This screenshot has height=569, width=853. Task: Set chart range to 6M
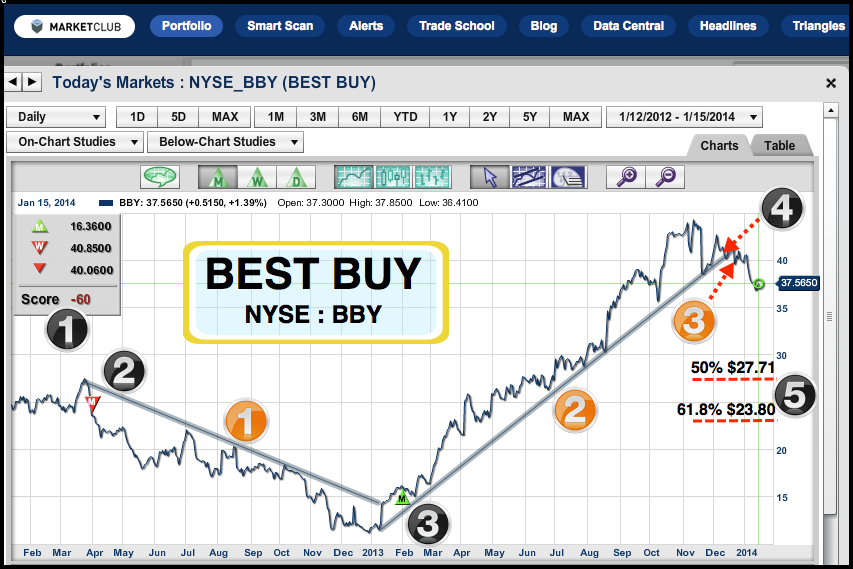(x=360, y=117)
